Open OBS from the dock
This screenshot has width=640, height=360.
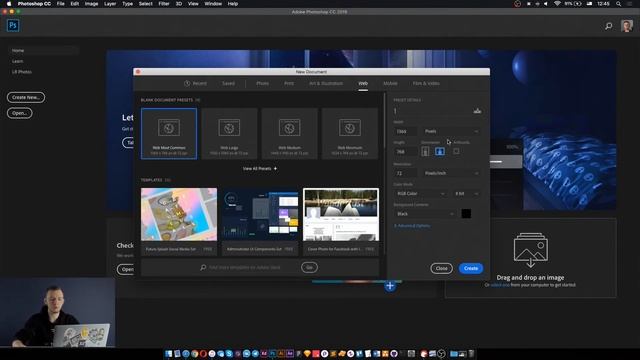pos(442,354)
